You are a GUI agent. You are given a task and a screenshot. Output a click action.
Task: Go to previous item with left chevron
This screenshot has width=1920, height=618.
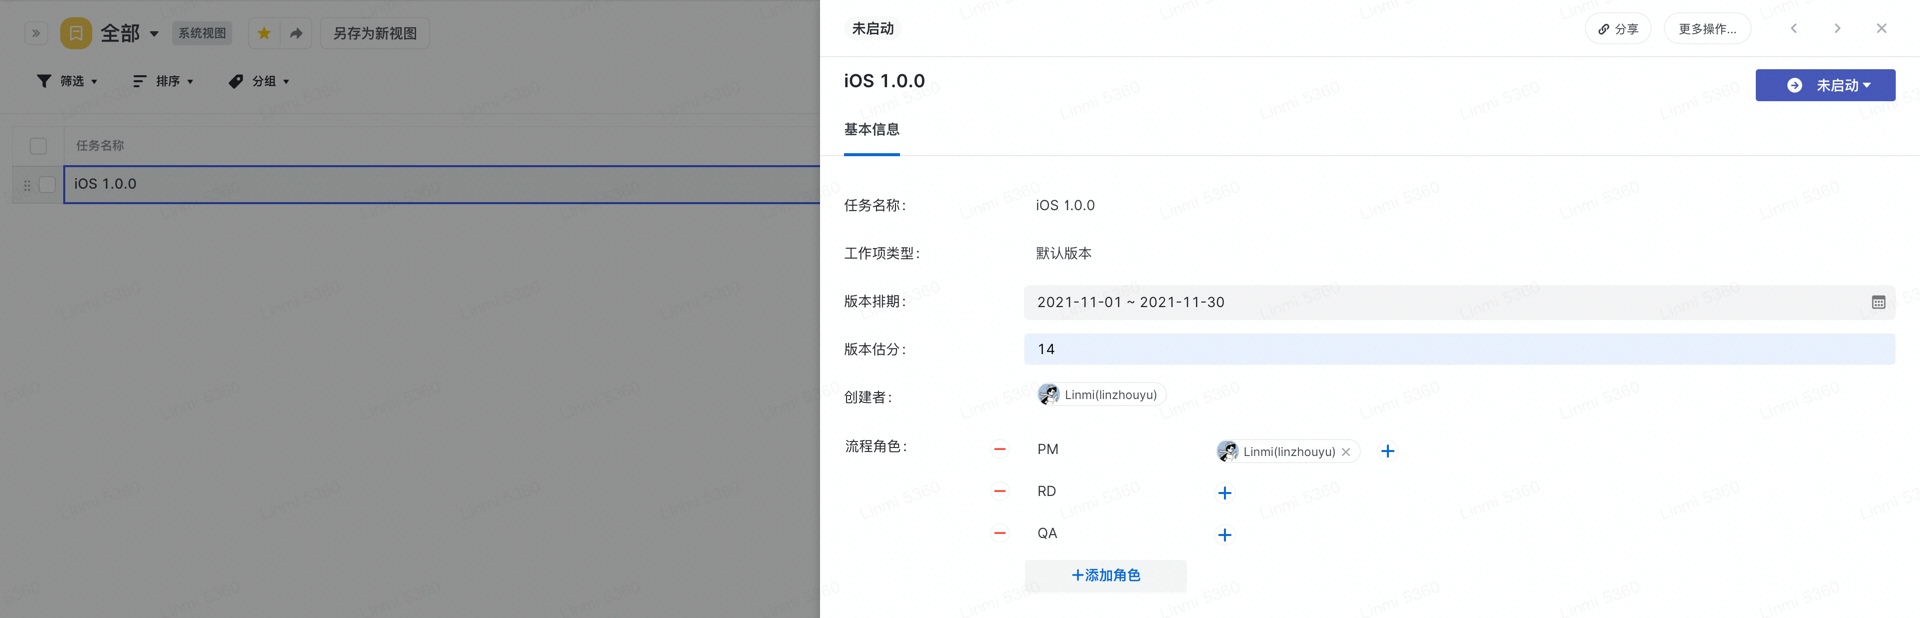(x=1794, y=28)
